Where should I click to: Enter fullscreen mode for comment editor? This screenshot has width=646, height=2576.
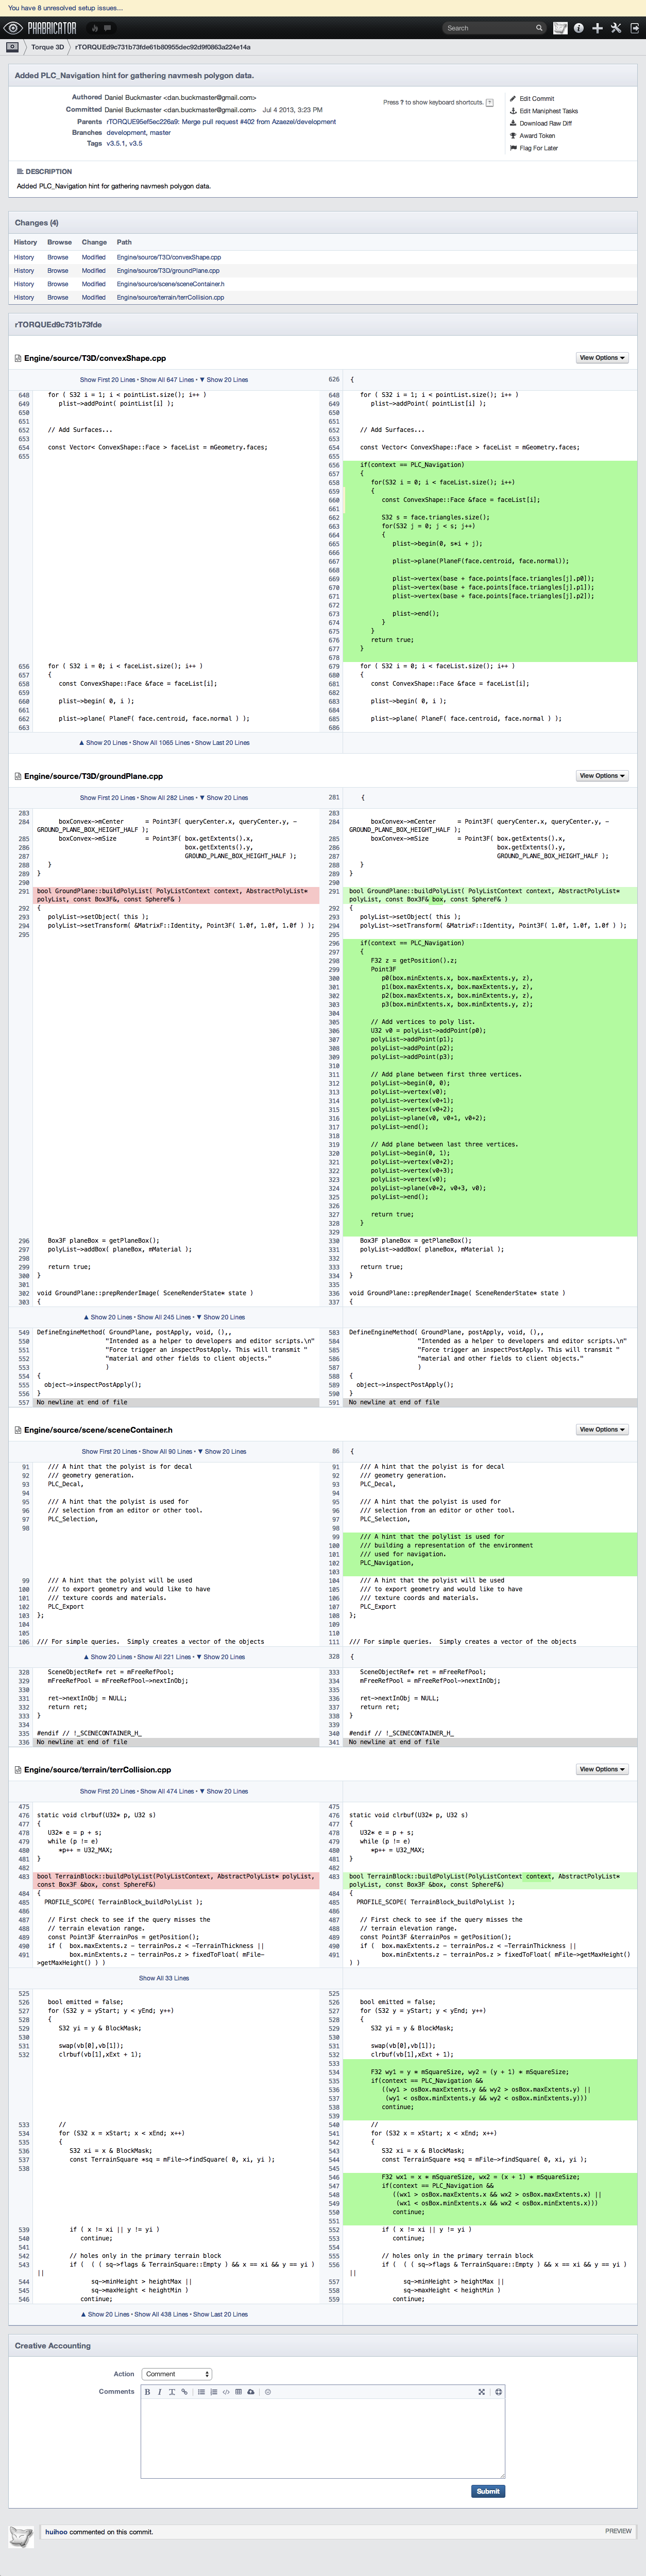[481, 2392]
